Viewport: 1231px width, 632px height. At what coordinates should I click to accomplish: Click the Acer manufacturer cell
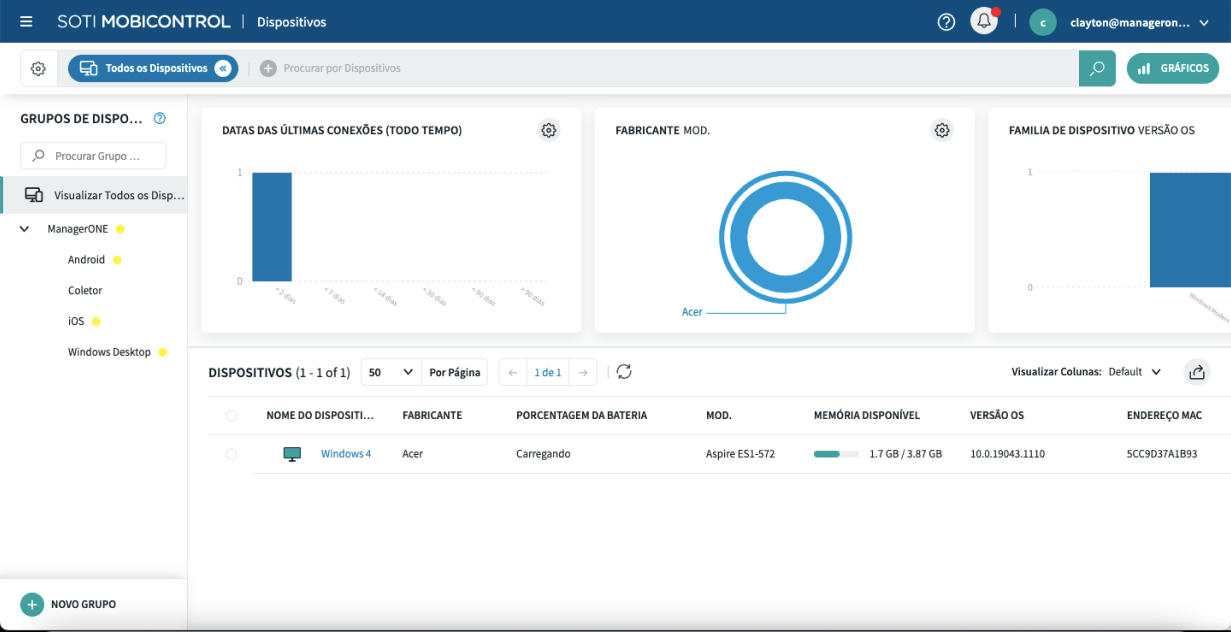pyautogui.click(x=412, y=454)
